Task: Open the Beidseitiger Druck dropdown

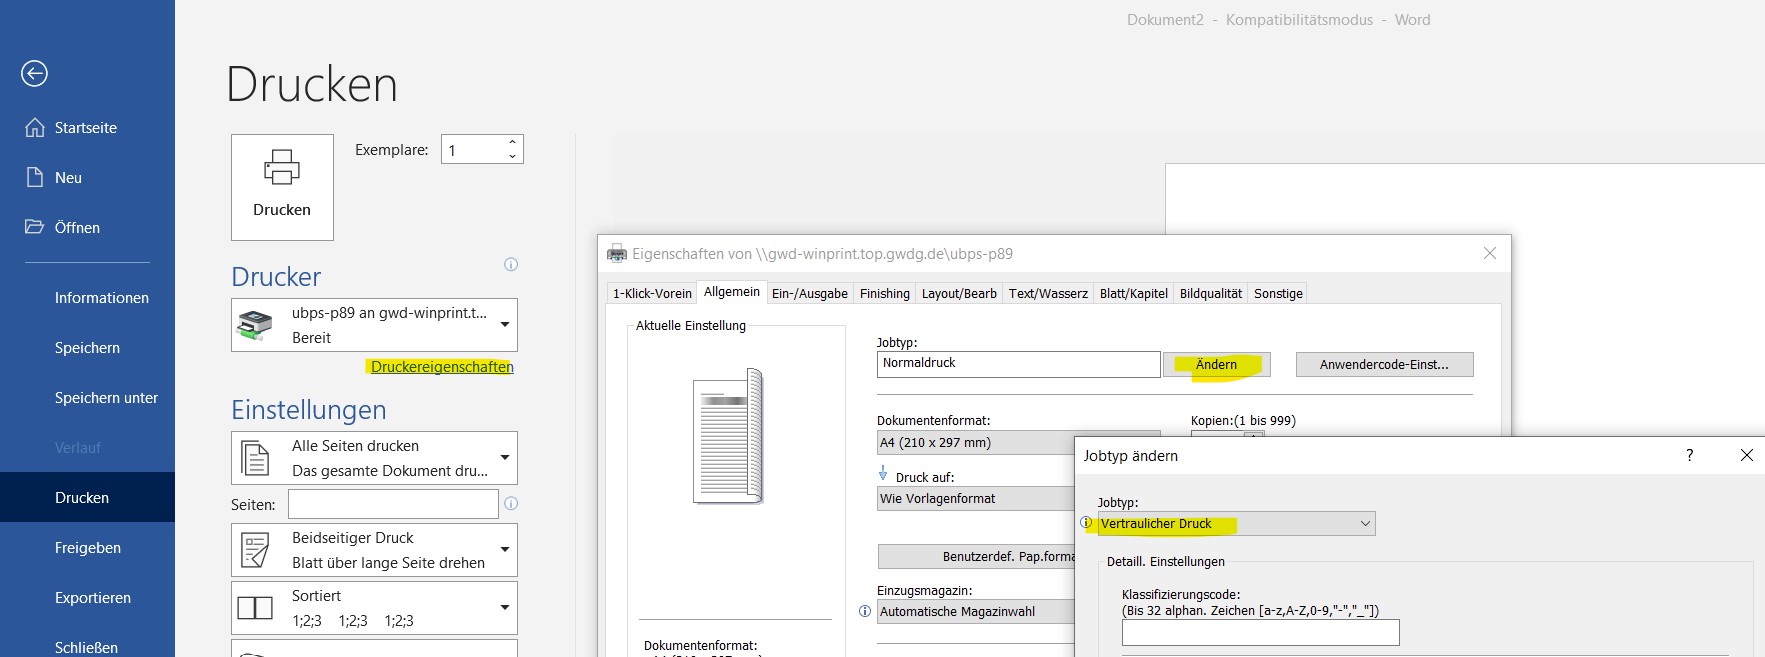Action: coord(374,550)
